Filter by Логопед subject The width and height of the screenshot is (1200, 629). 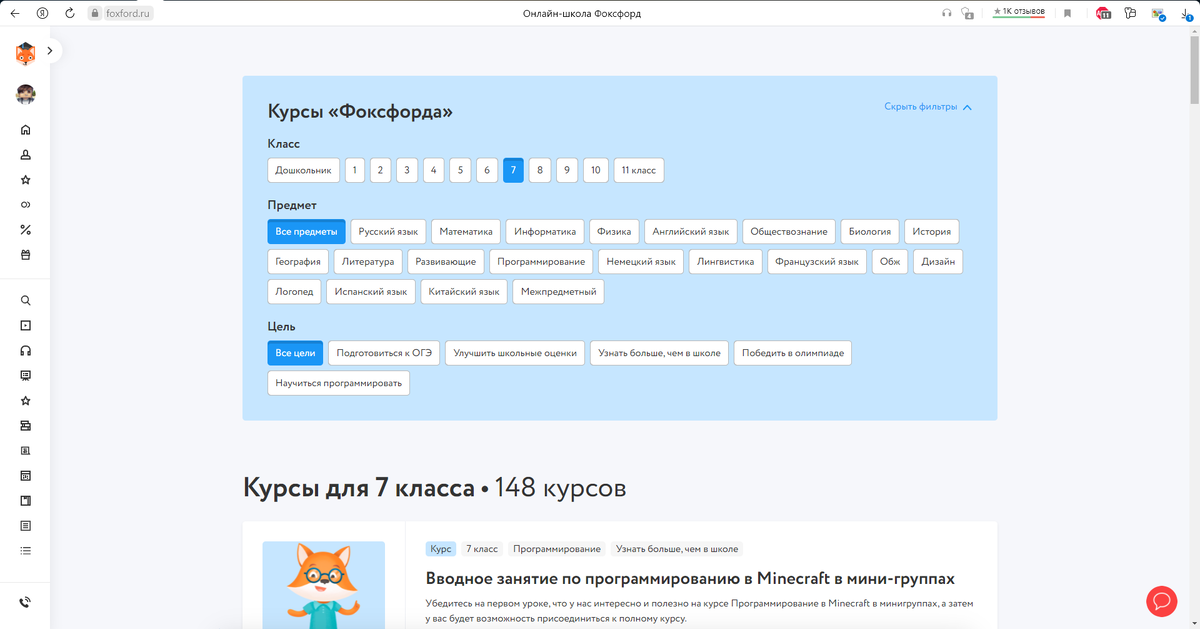[x=295, y=292]
